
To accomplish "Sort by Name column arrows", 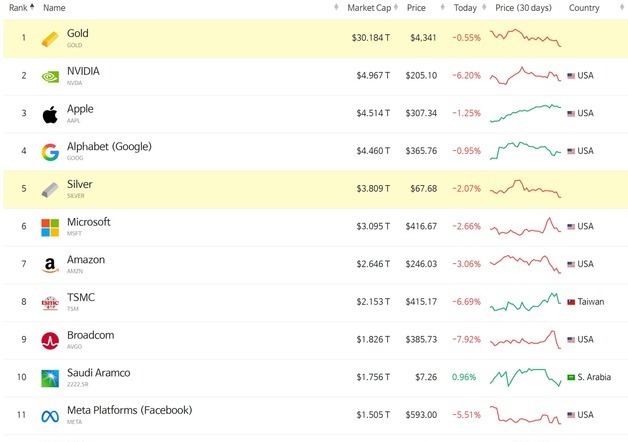I will pos(336,7).
